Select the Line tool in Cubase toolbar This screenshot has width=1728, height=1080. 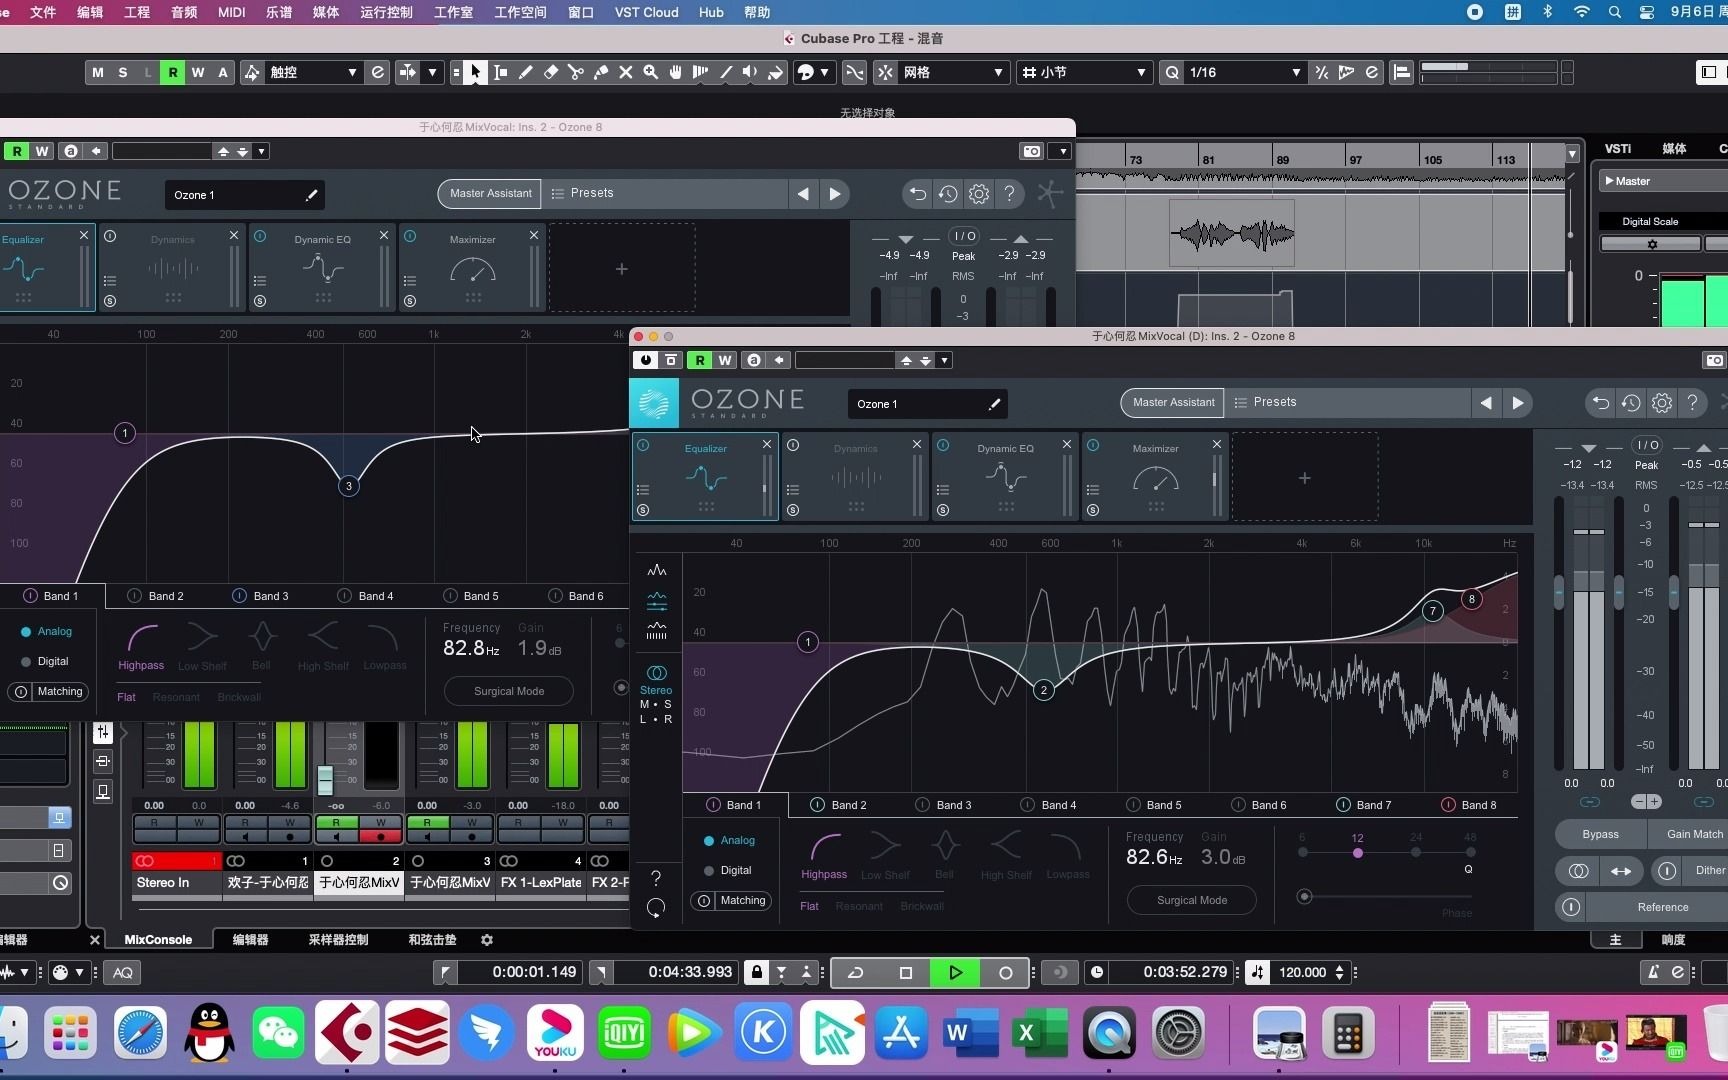726,72
